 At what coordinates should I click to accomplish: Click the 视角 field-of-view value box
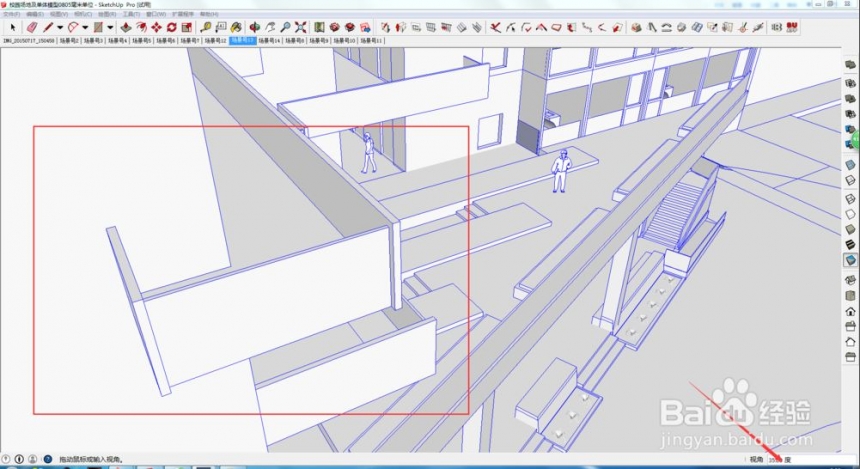click(x=812, y=460)
